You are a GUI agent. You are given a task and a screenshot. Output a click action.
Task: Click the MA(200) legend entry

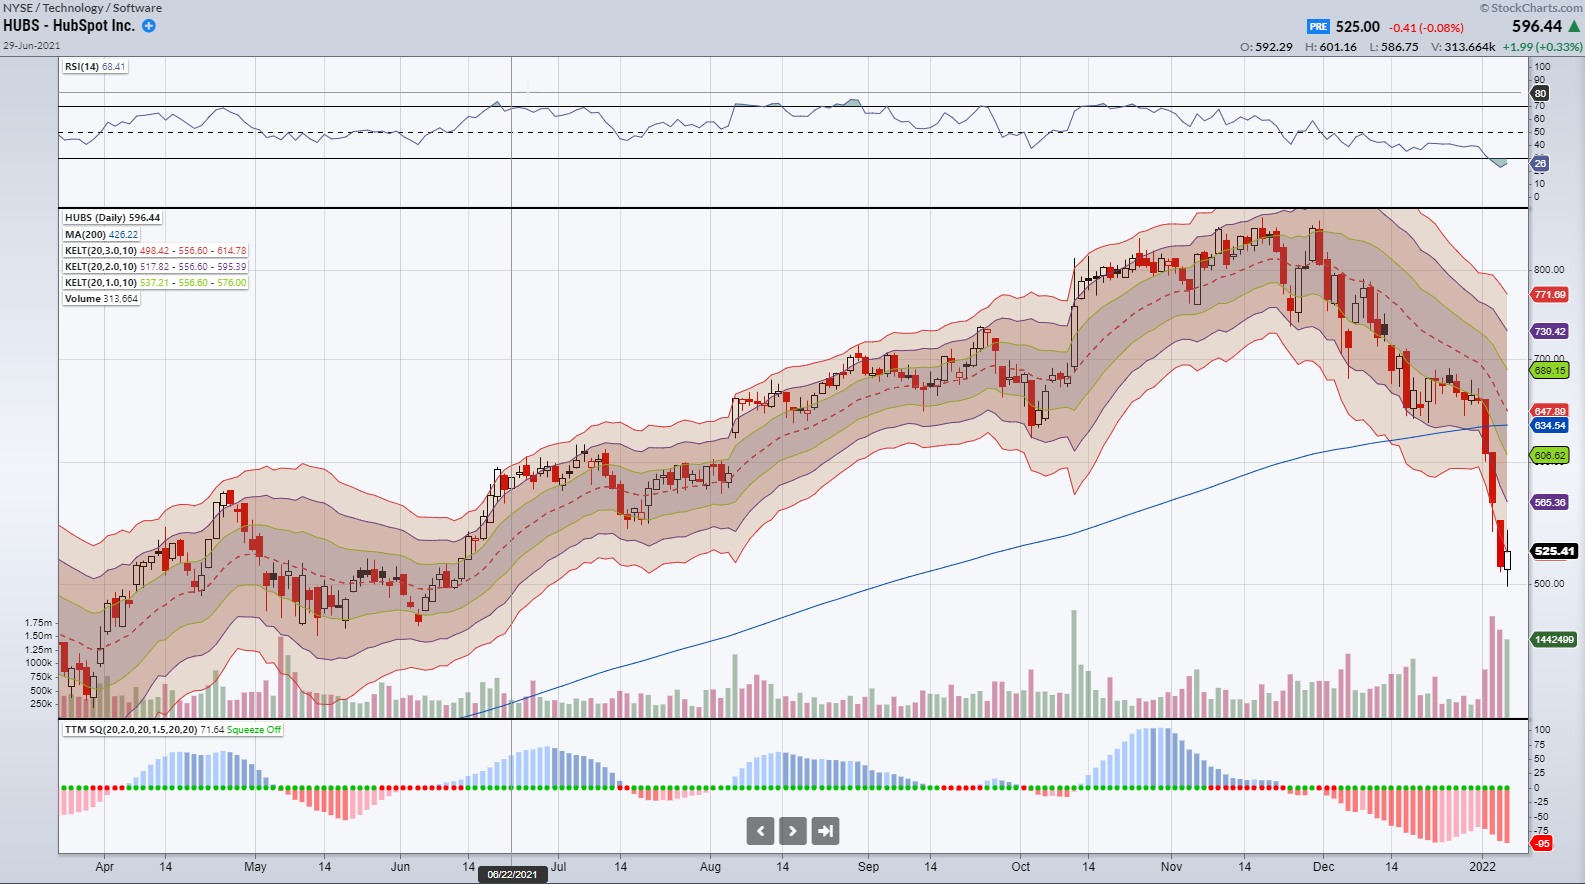[102, 235]
